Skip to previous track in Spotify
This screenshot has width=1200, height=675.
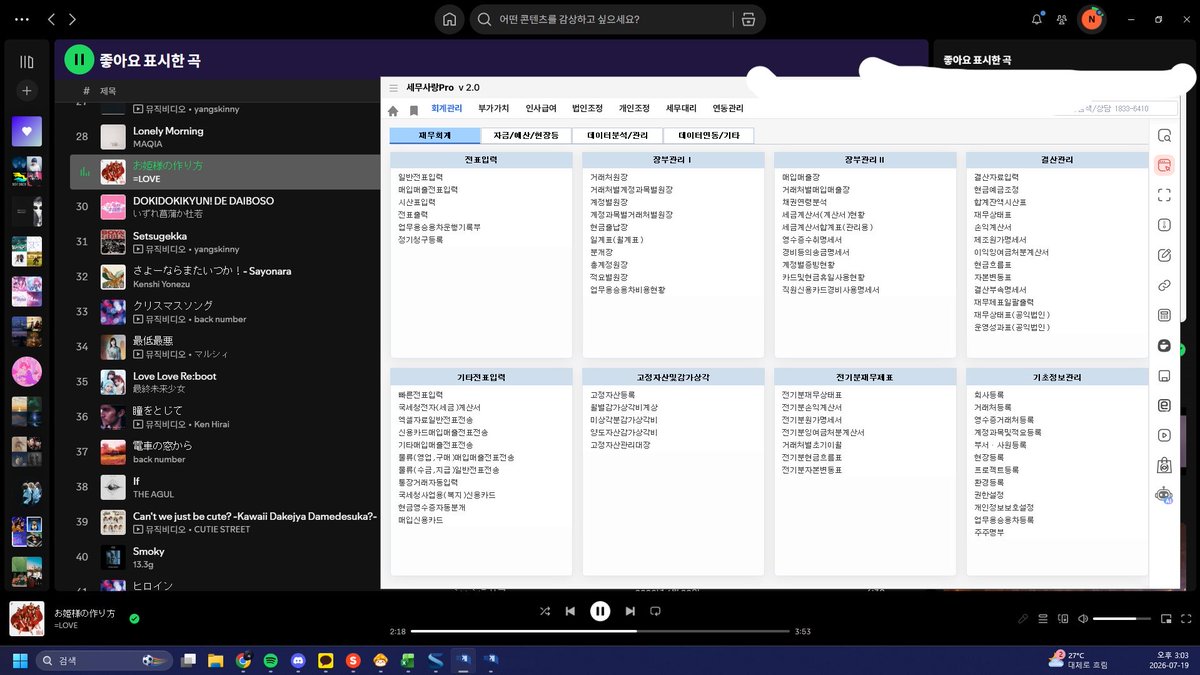click(570, 611)
